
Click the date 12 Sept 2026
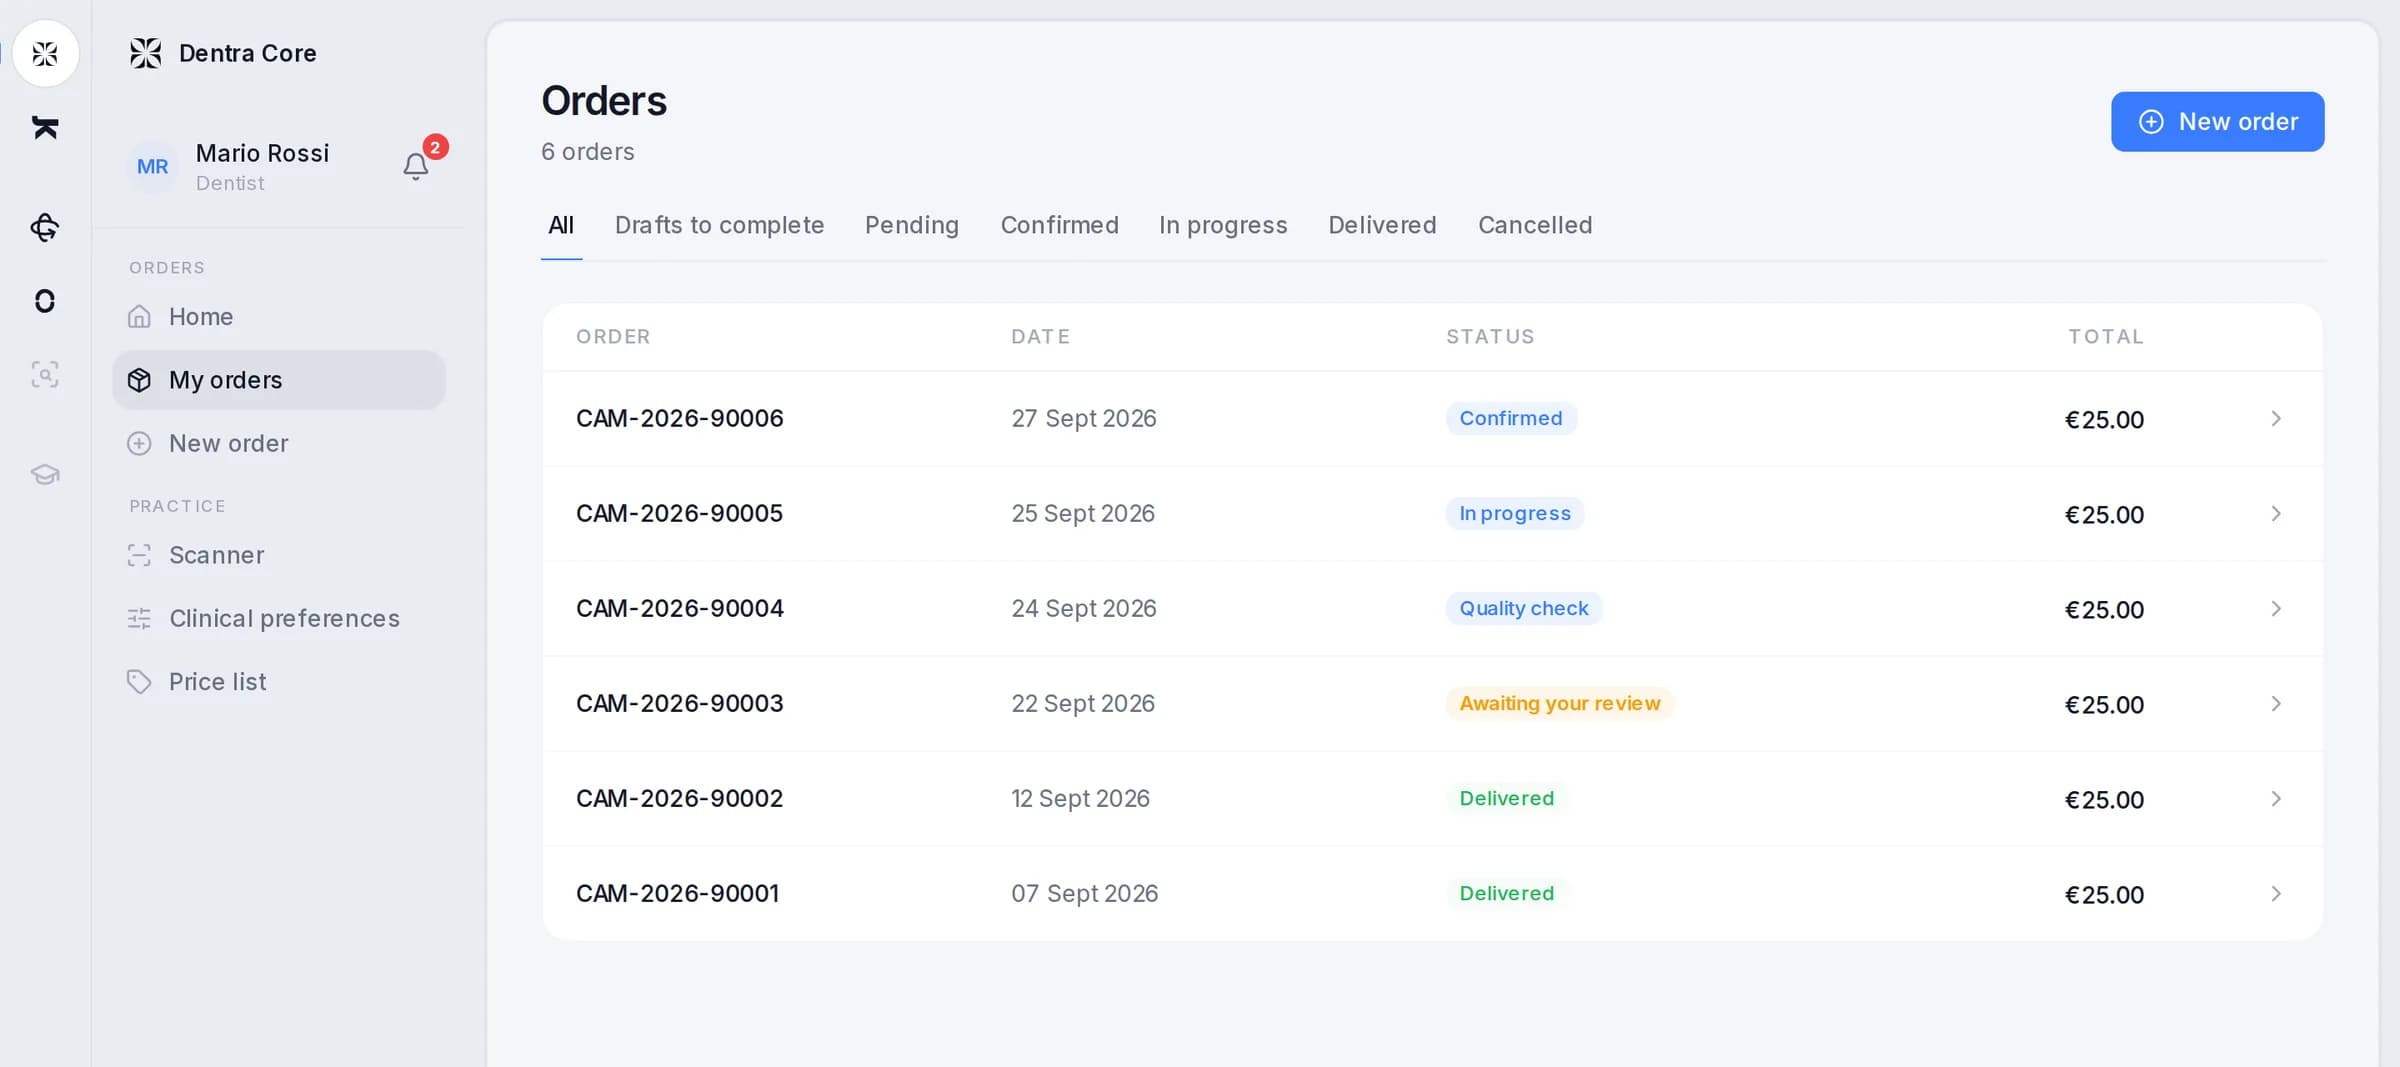[x=1081, y=799]
